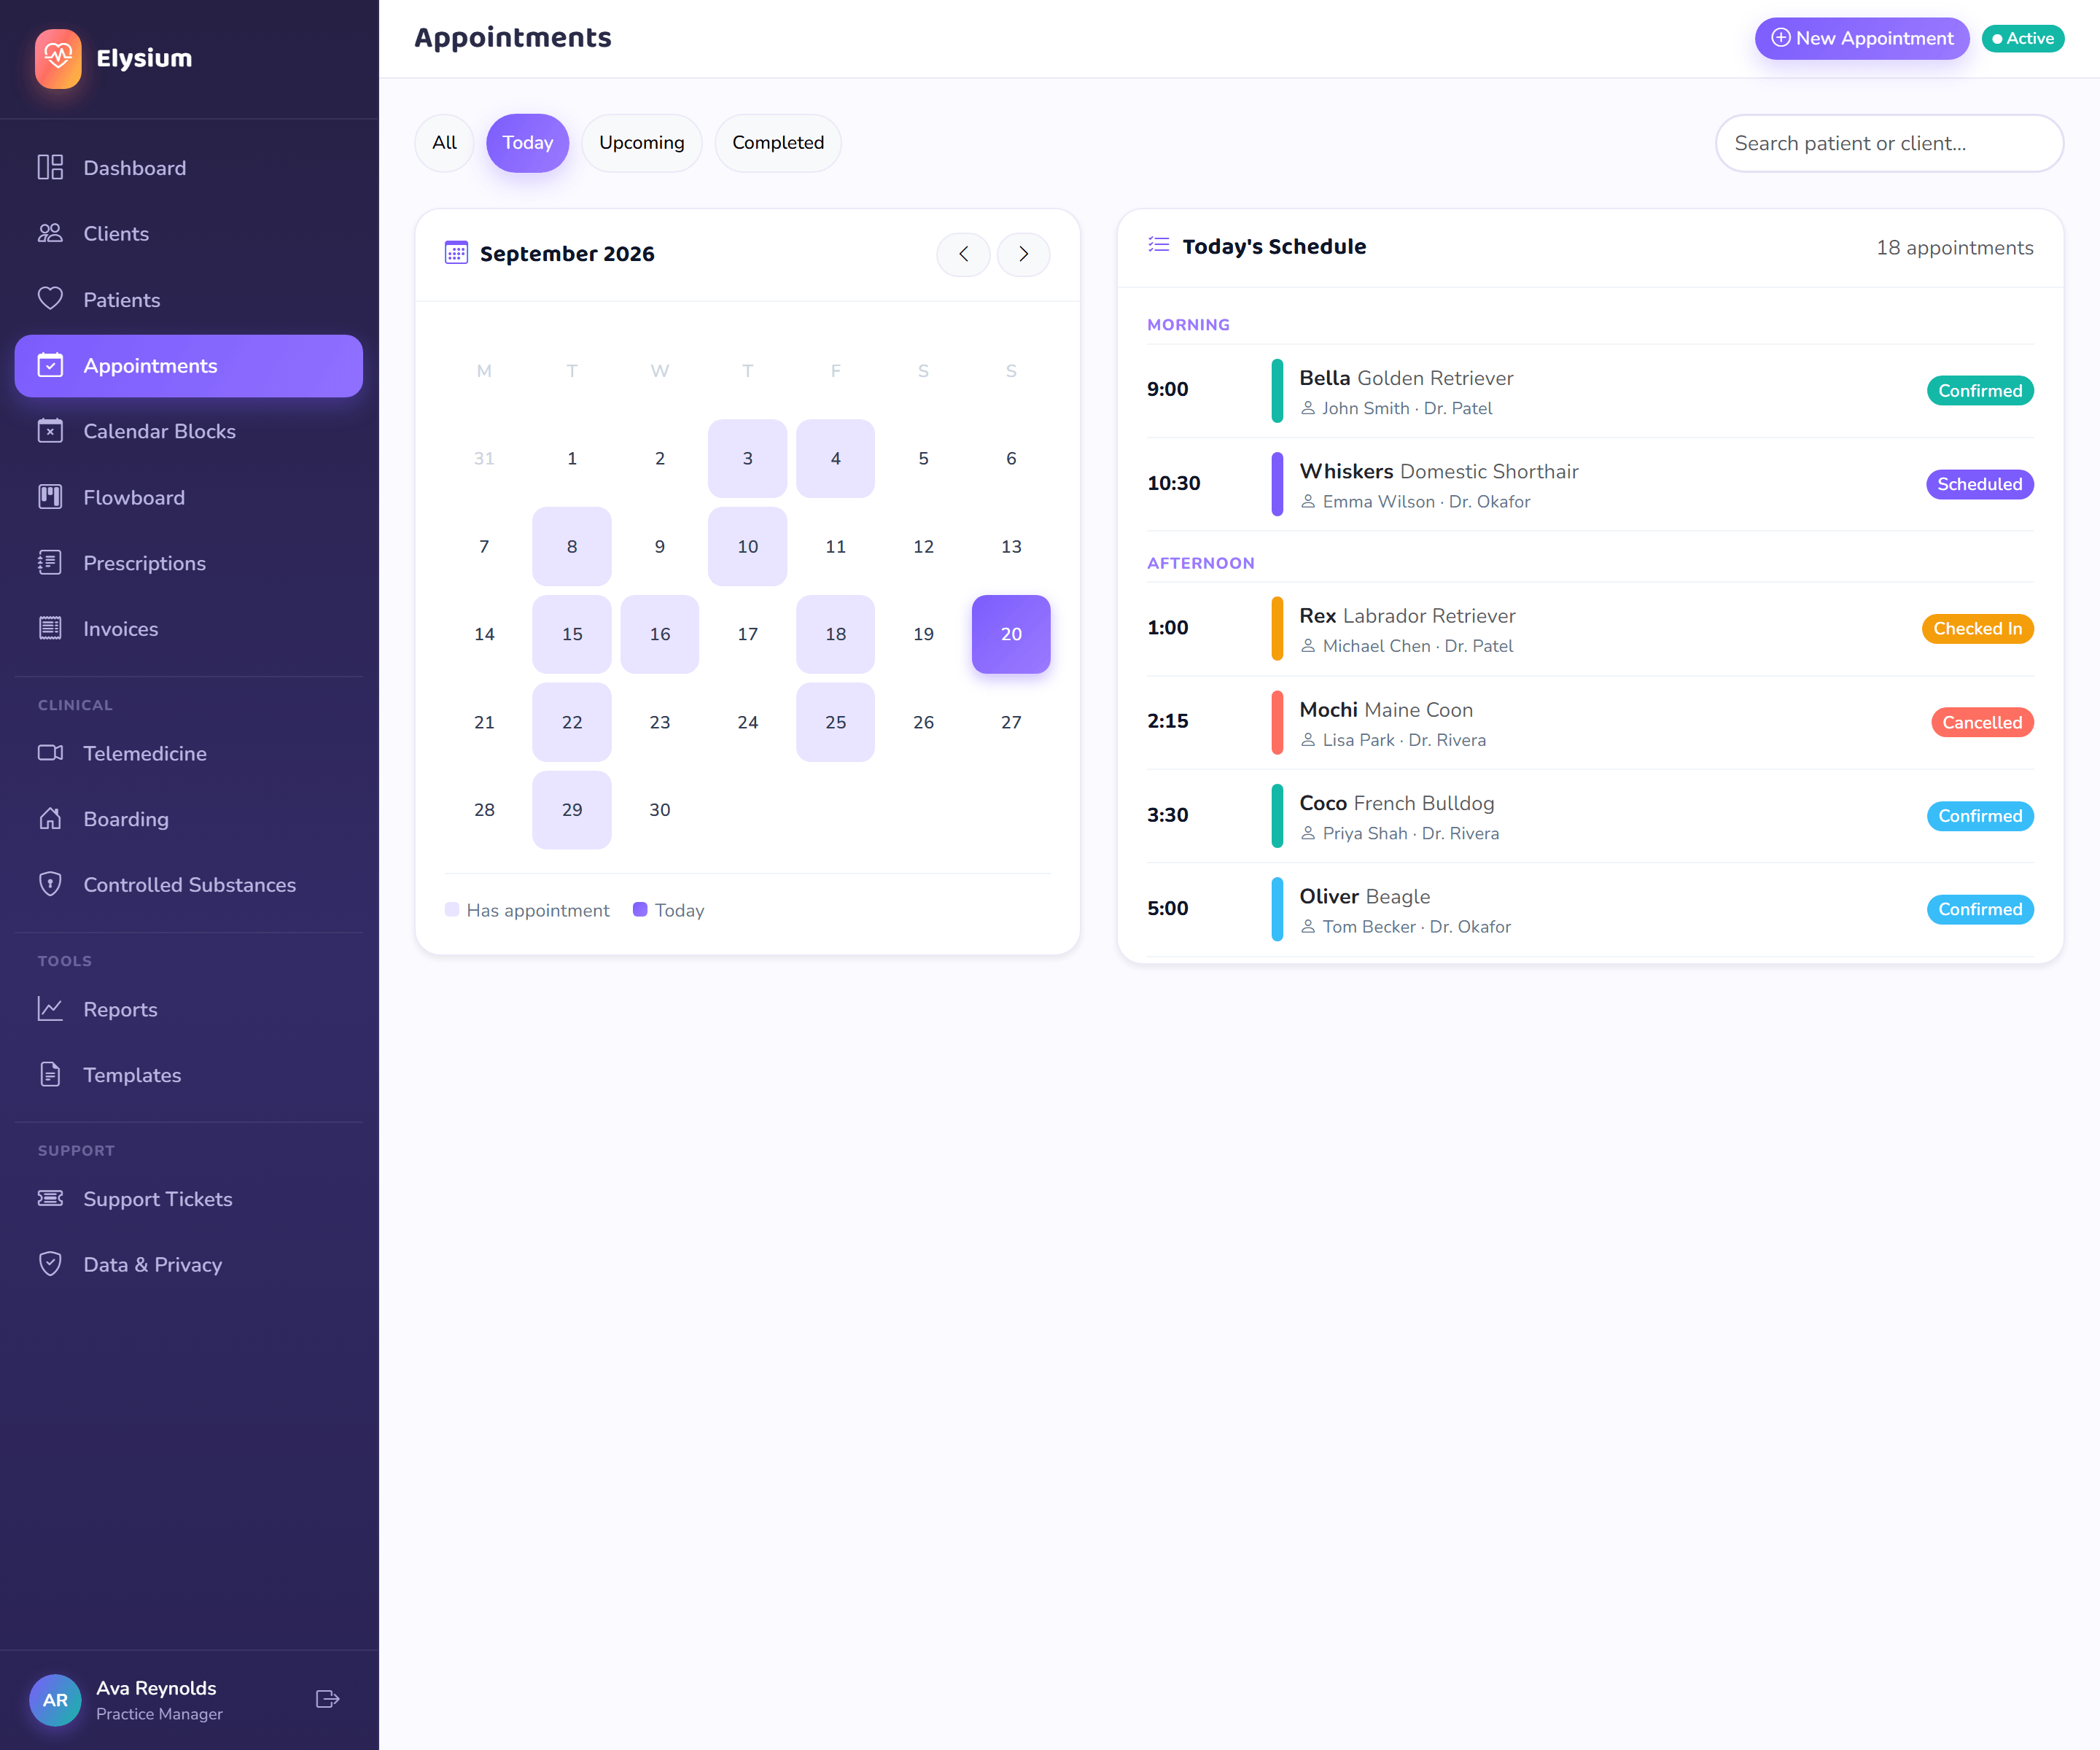
Task: Go to previous month in calendar
Action: [963, 254]
